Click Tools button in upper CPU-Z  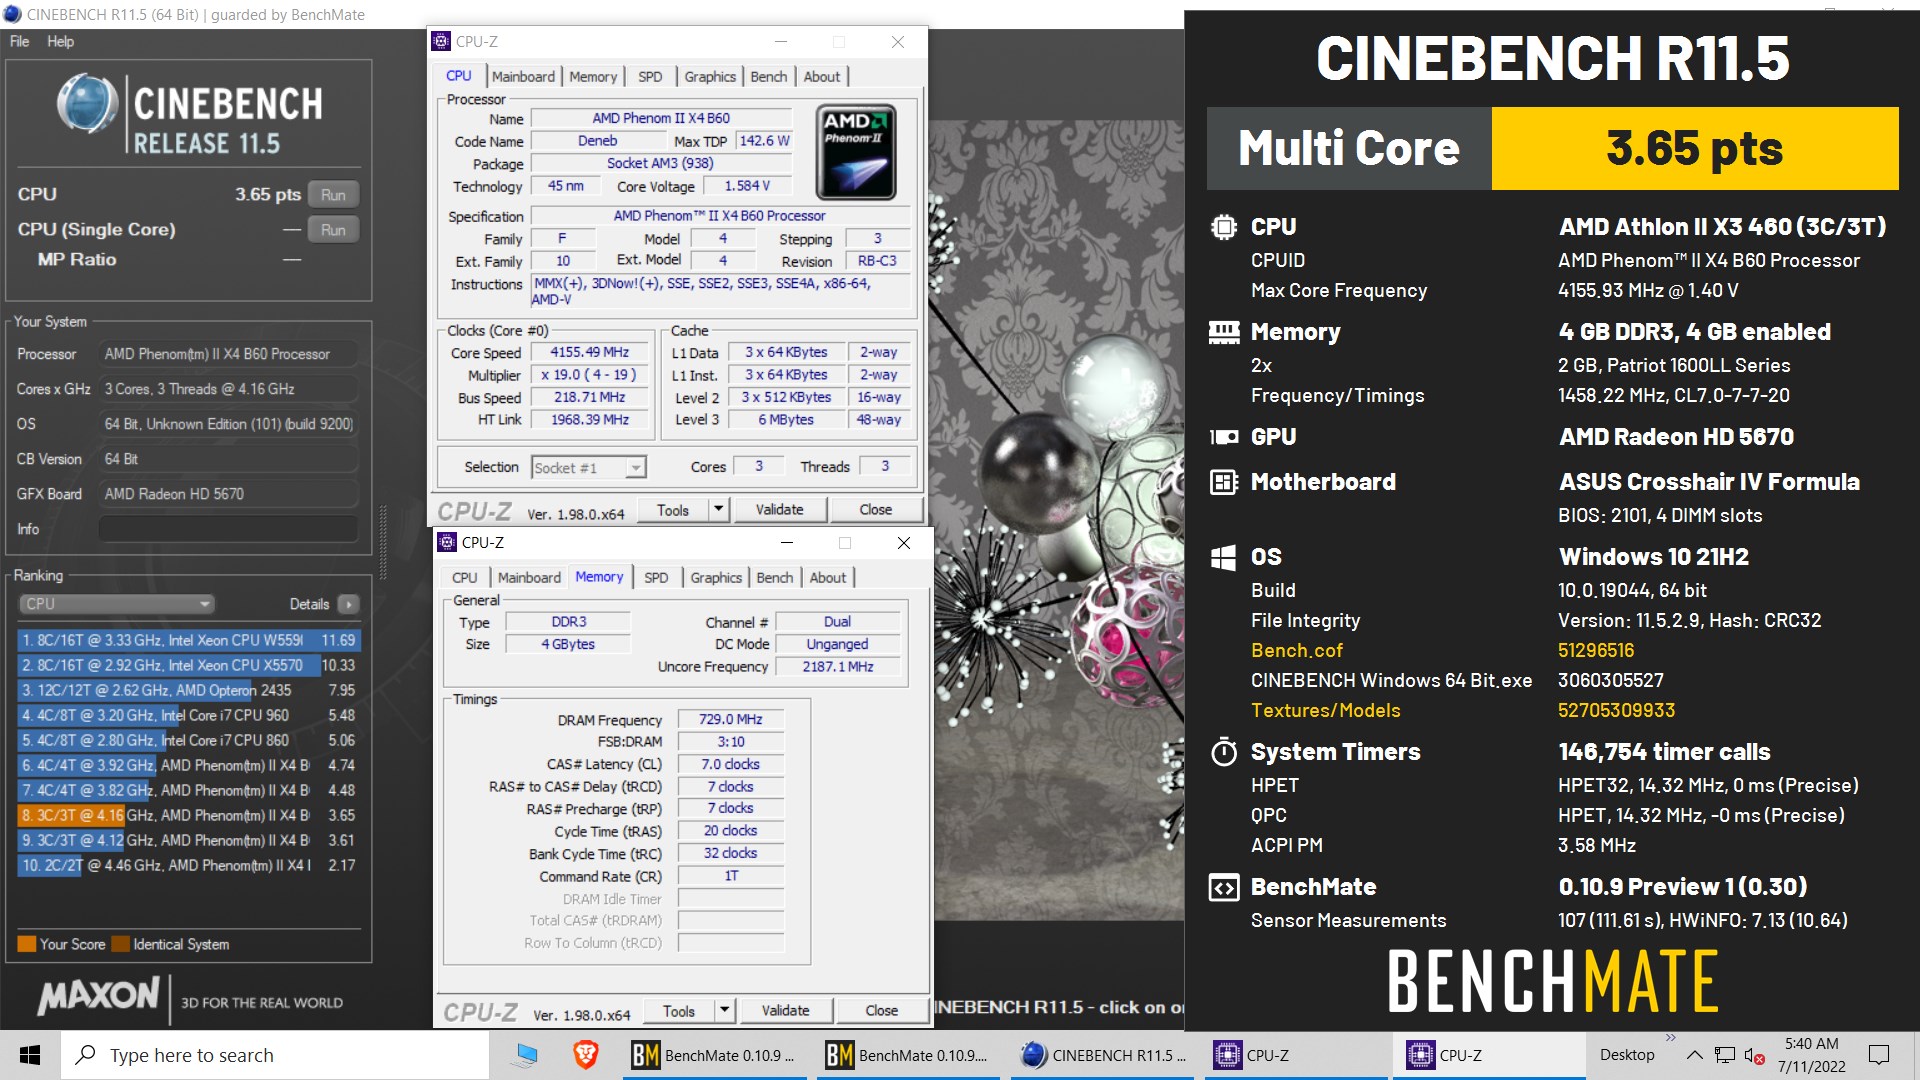point(673,510)
